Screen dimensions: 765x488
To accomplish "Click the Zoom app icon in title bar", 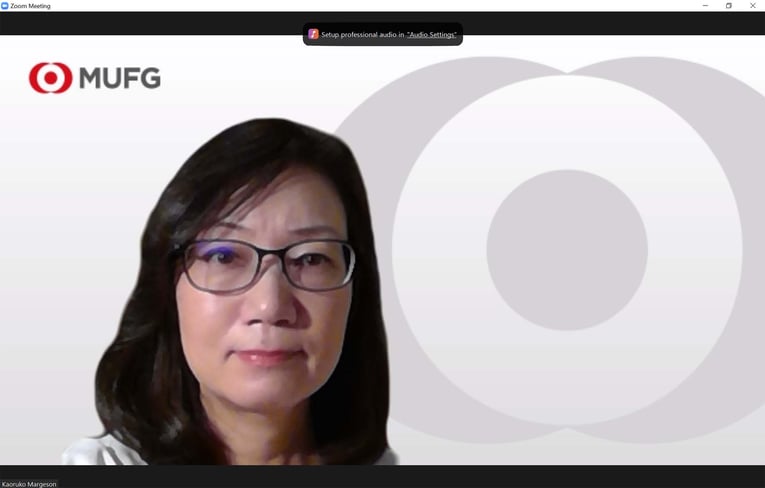I will pyautogui.click(x=5, y=6).
